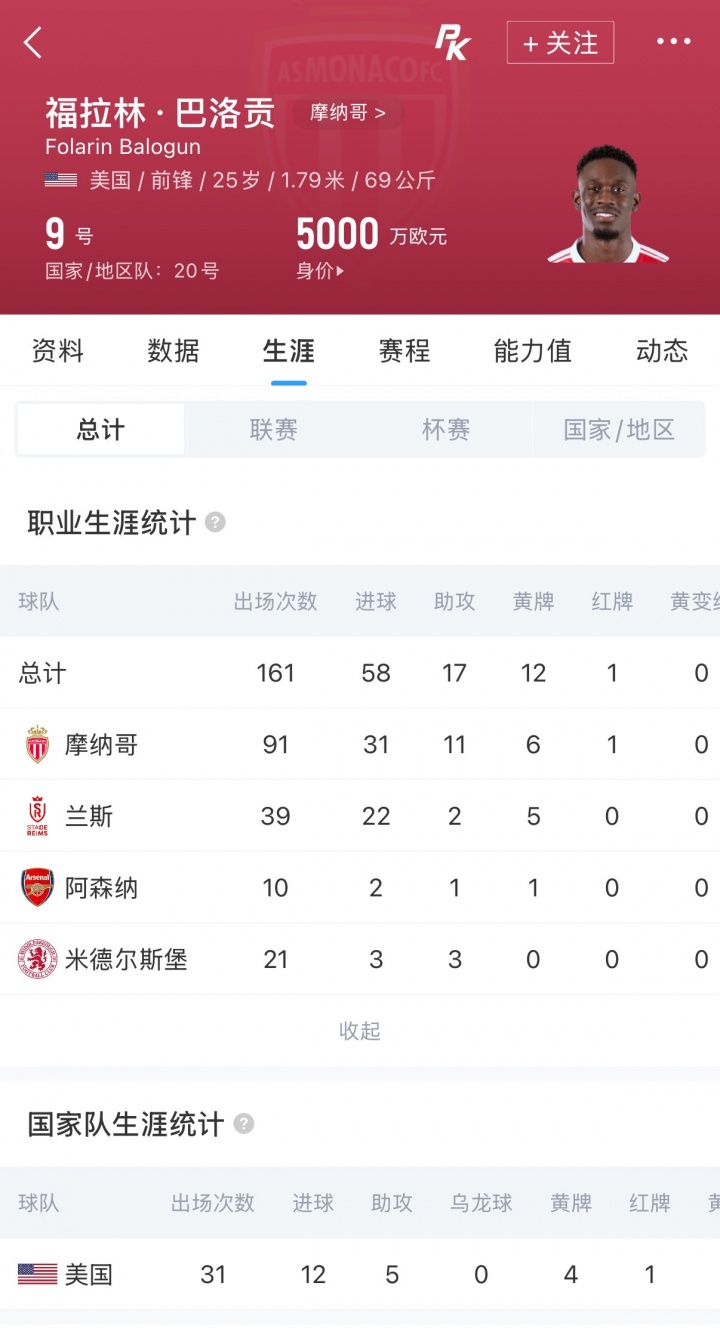Tap the Arsenal club crest icon
This screenshot has width=720, height=1335.
pos(37,888)
